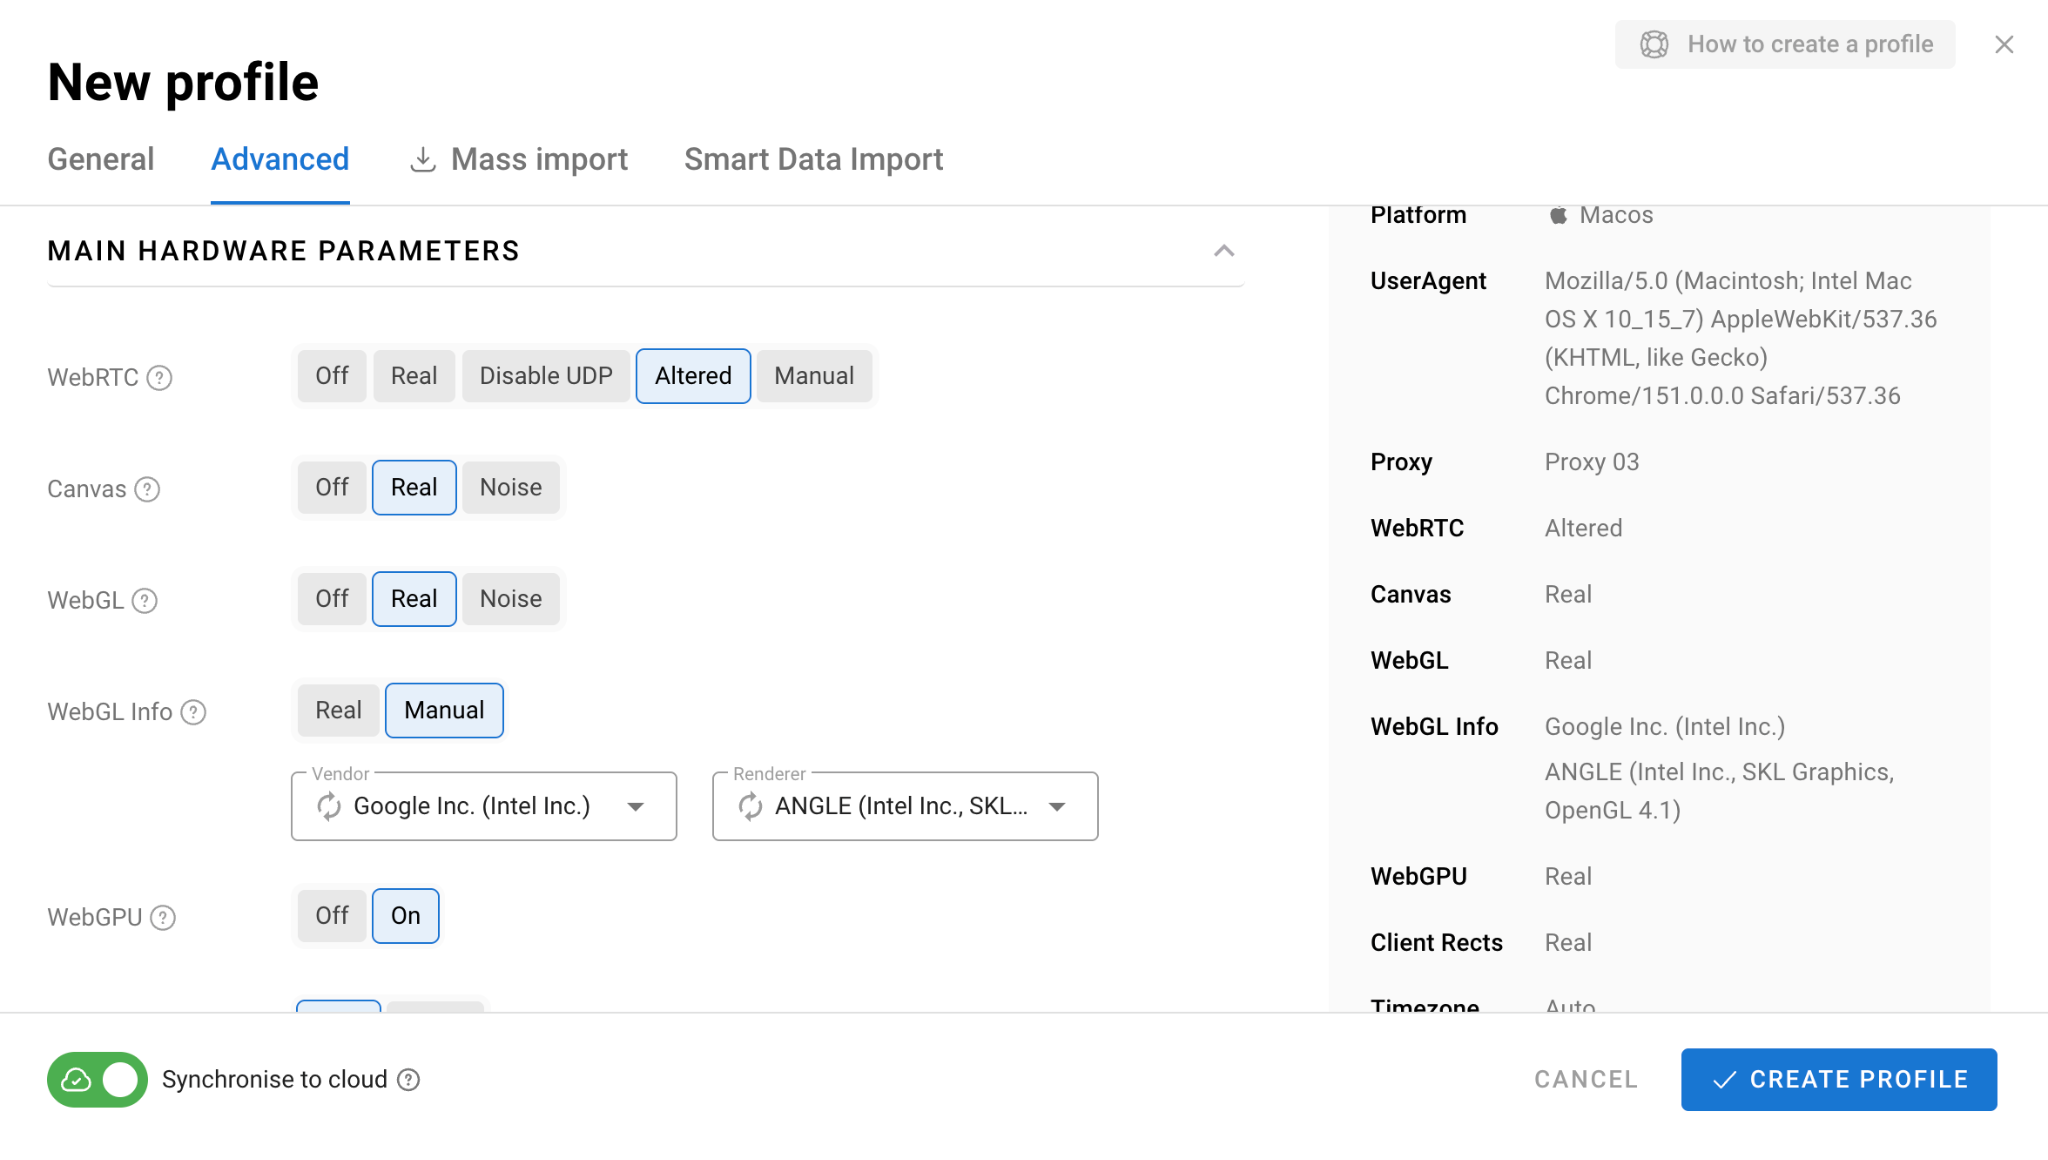Click the Apple Macos platform icon
Image resolution: width=2048 pixels, height=1160 pixels.
point(1558,215)
